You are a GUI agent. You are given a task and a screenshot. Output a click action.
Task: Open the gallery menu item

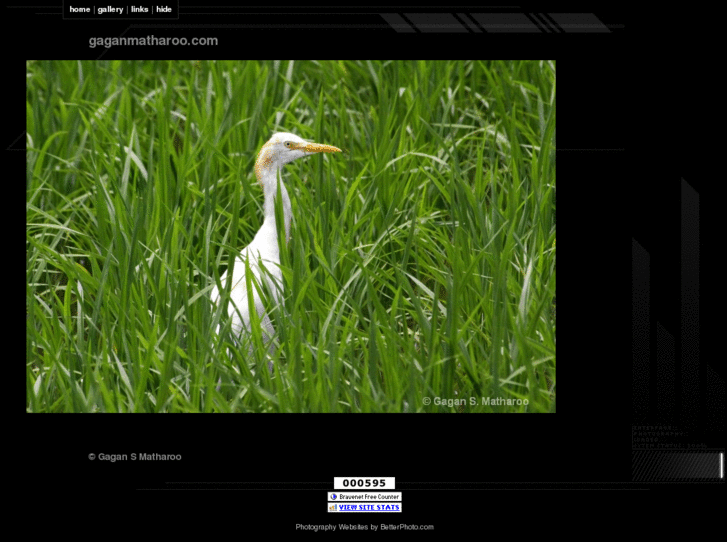(110, 9)
